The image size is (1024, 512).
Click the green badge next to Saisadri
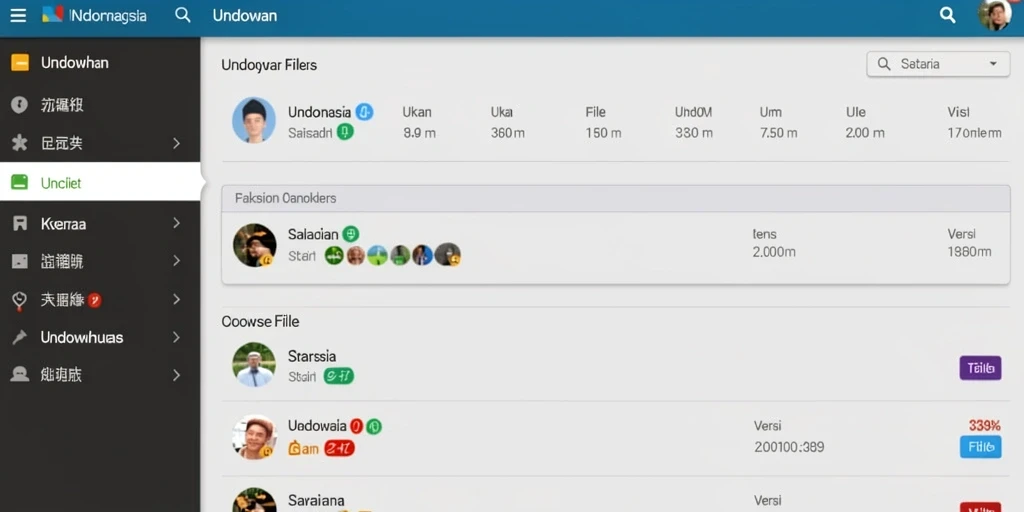tap(345, 133)
